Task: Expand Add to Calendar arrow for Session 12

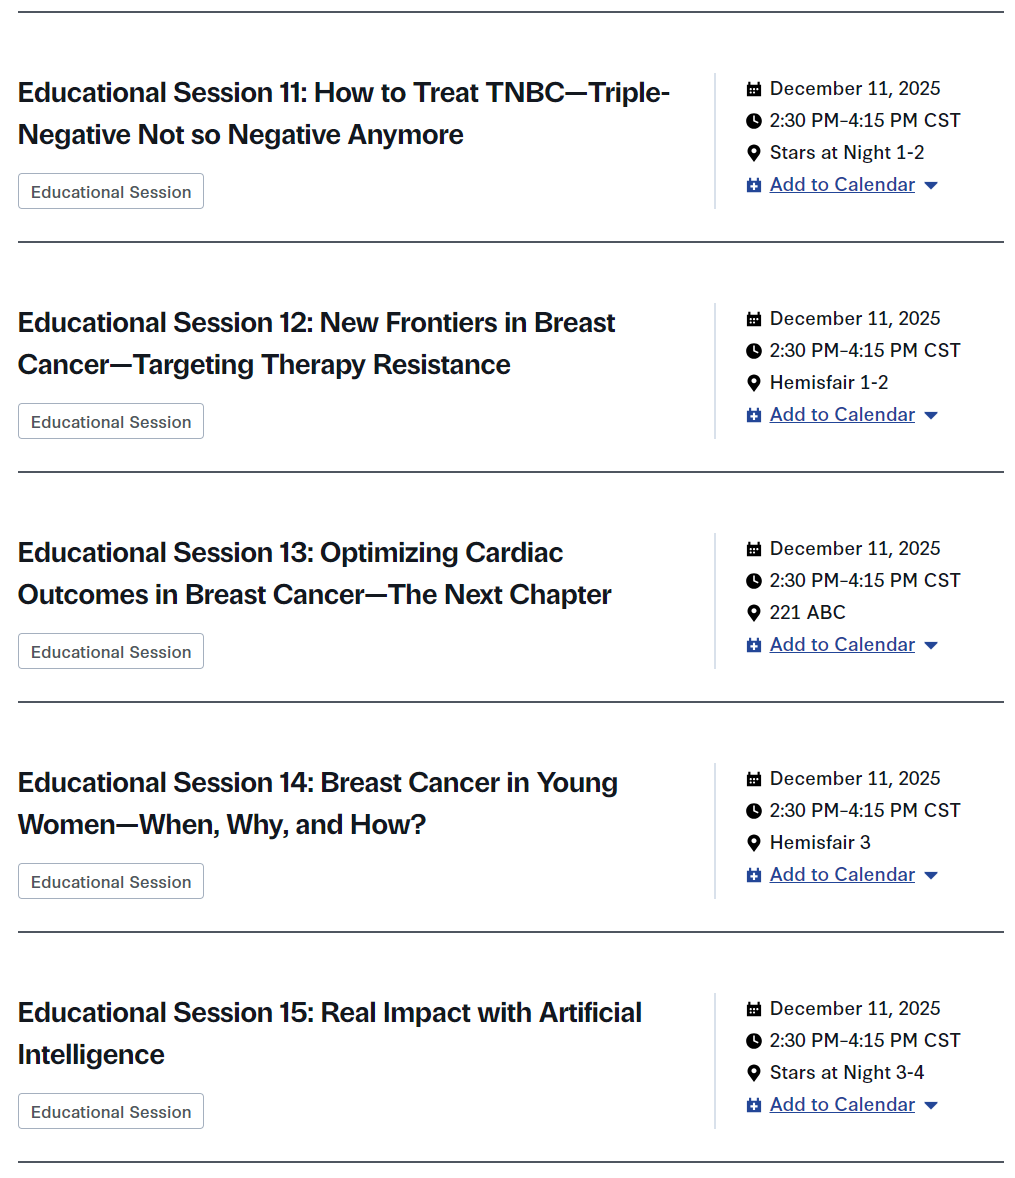Action: [931, 416]
